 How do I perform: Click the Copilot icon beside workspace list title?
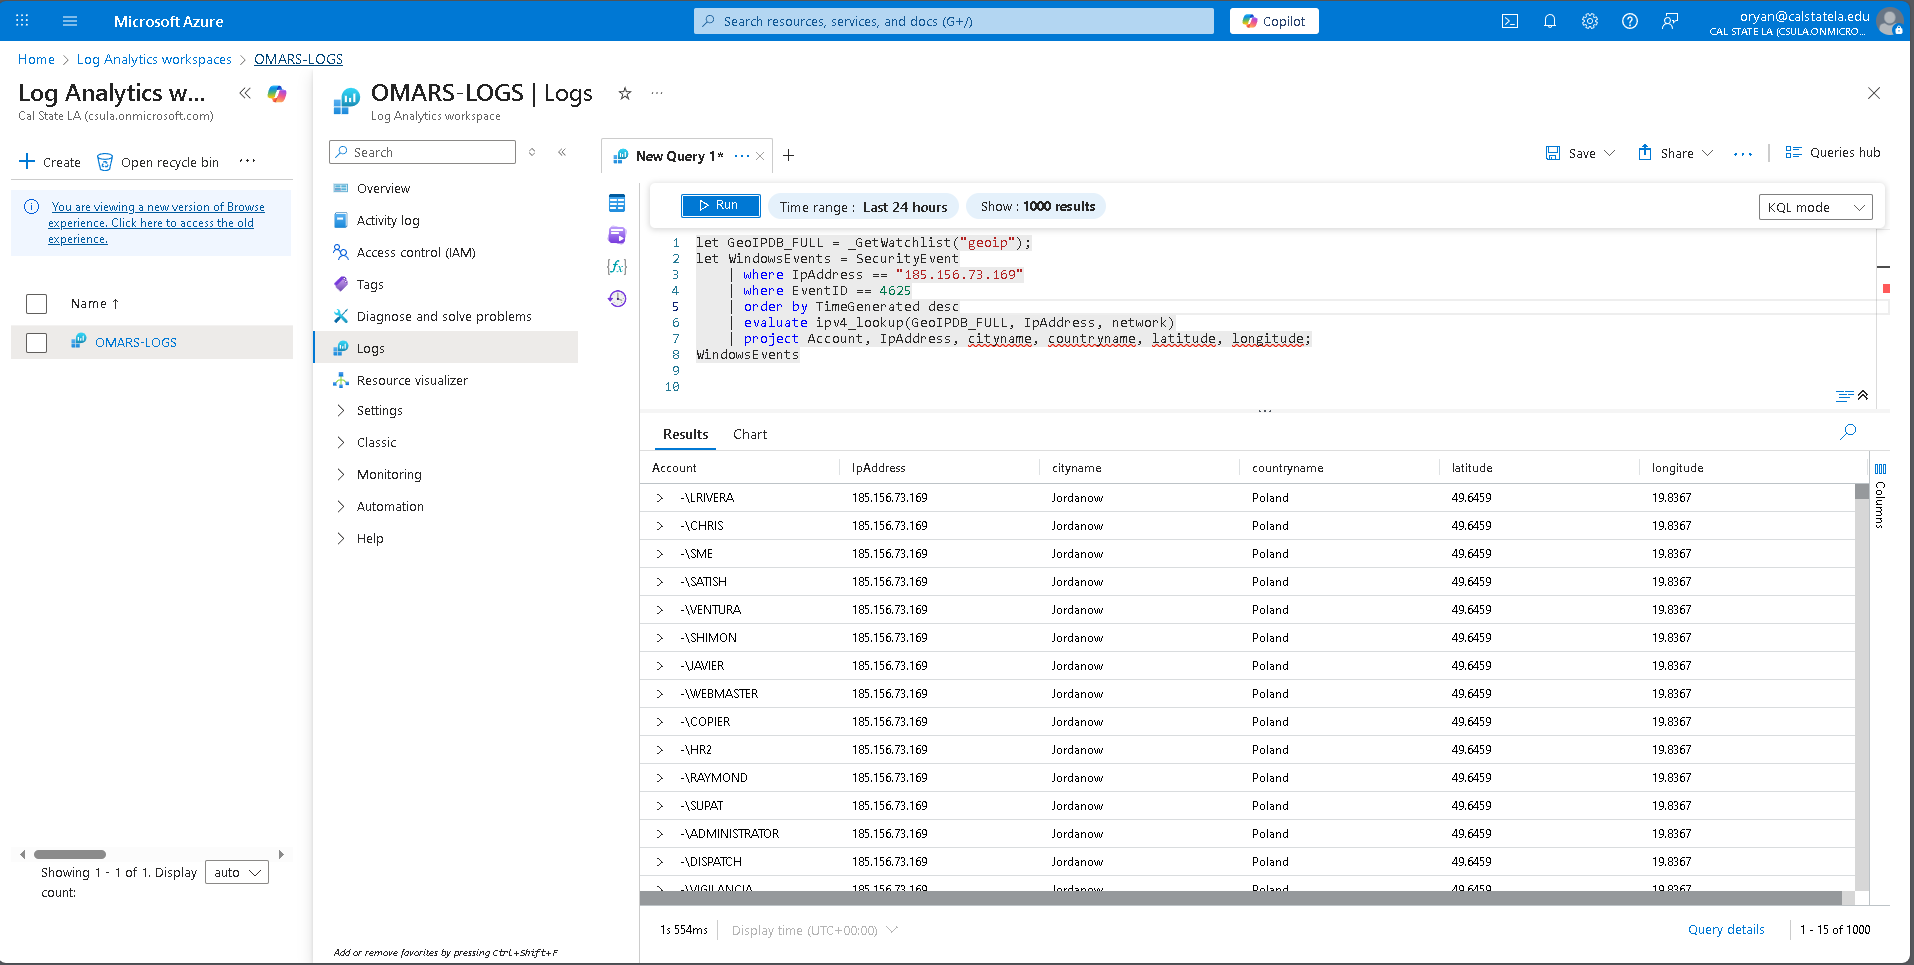(x=277, y=93)
